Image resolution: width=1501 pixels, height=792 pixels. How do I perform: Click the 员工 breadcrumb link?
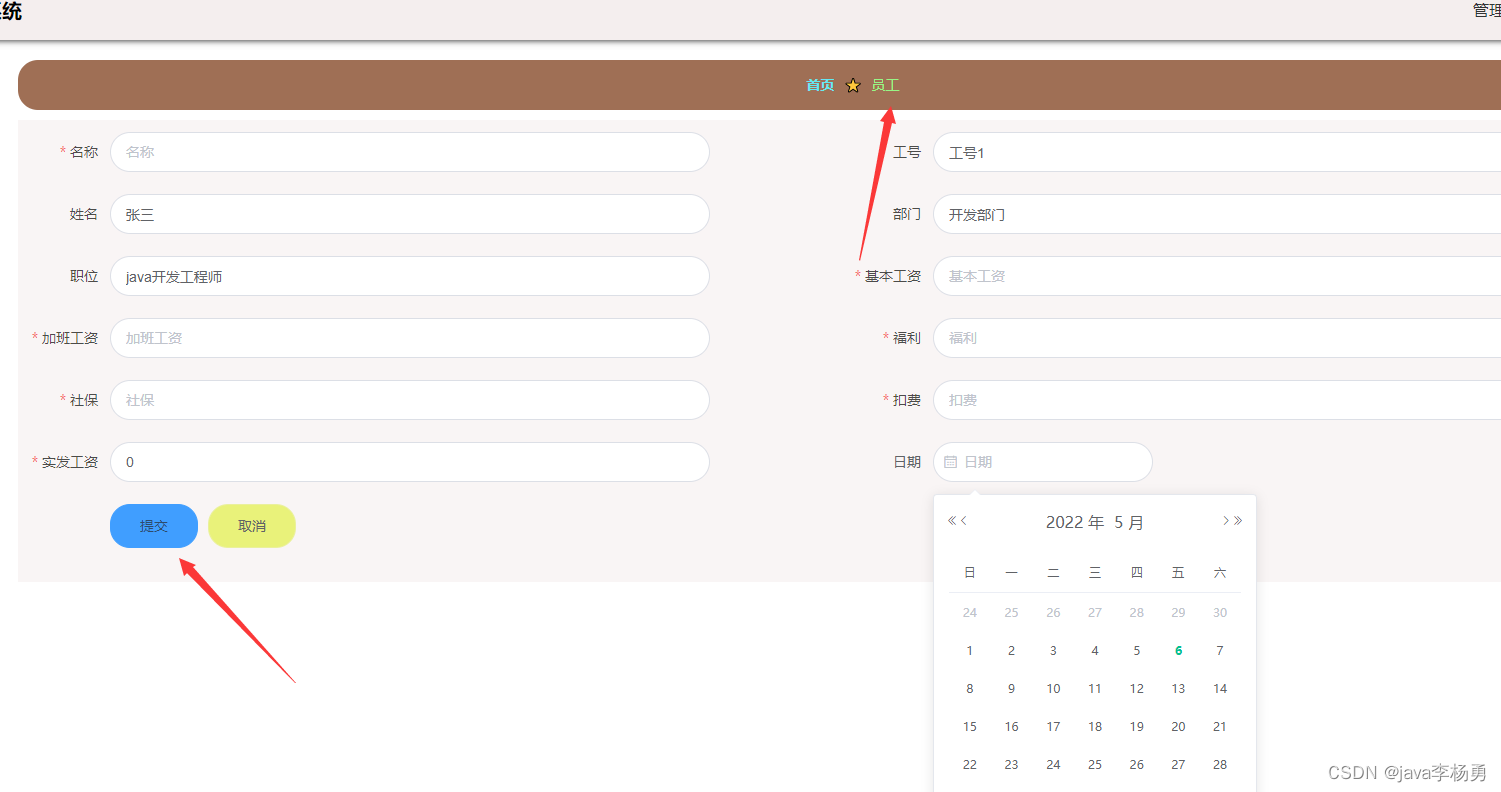[885, 85]
